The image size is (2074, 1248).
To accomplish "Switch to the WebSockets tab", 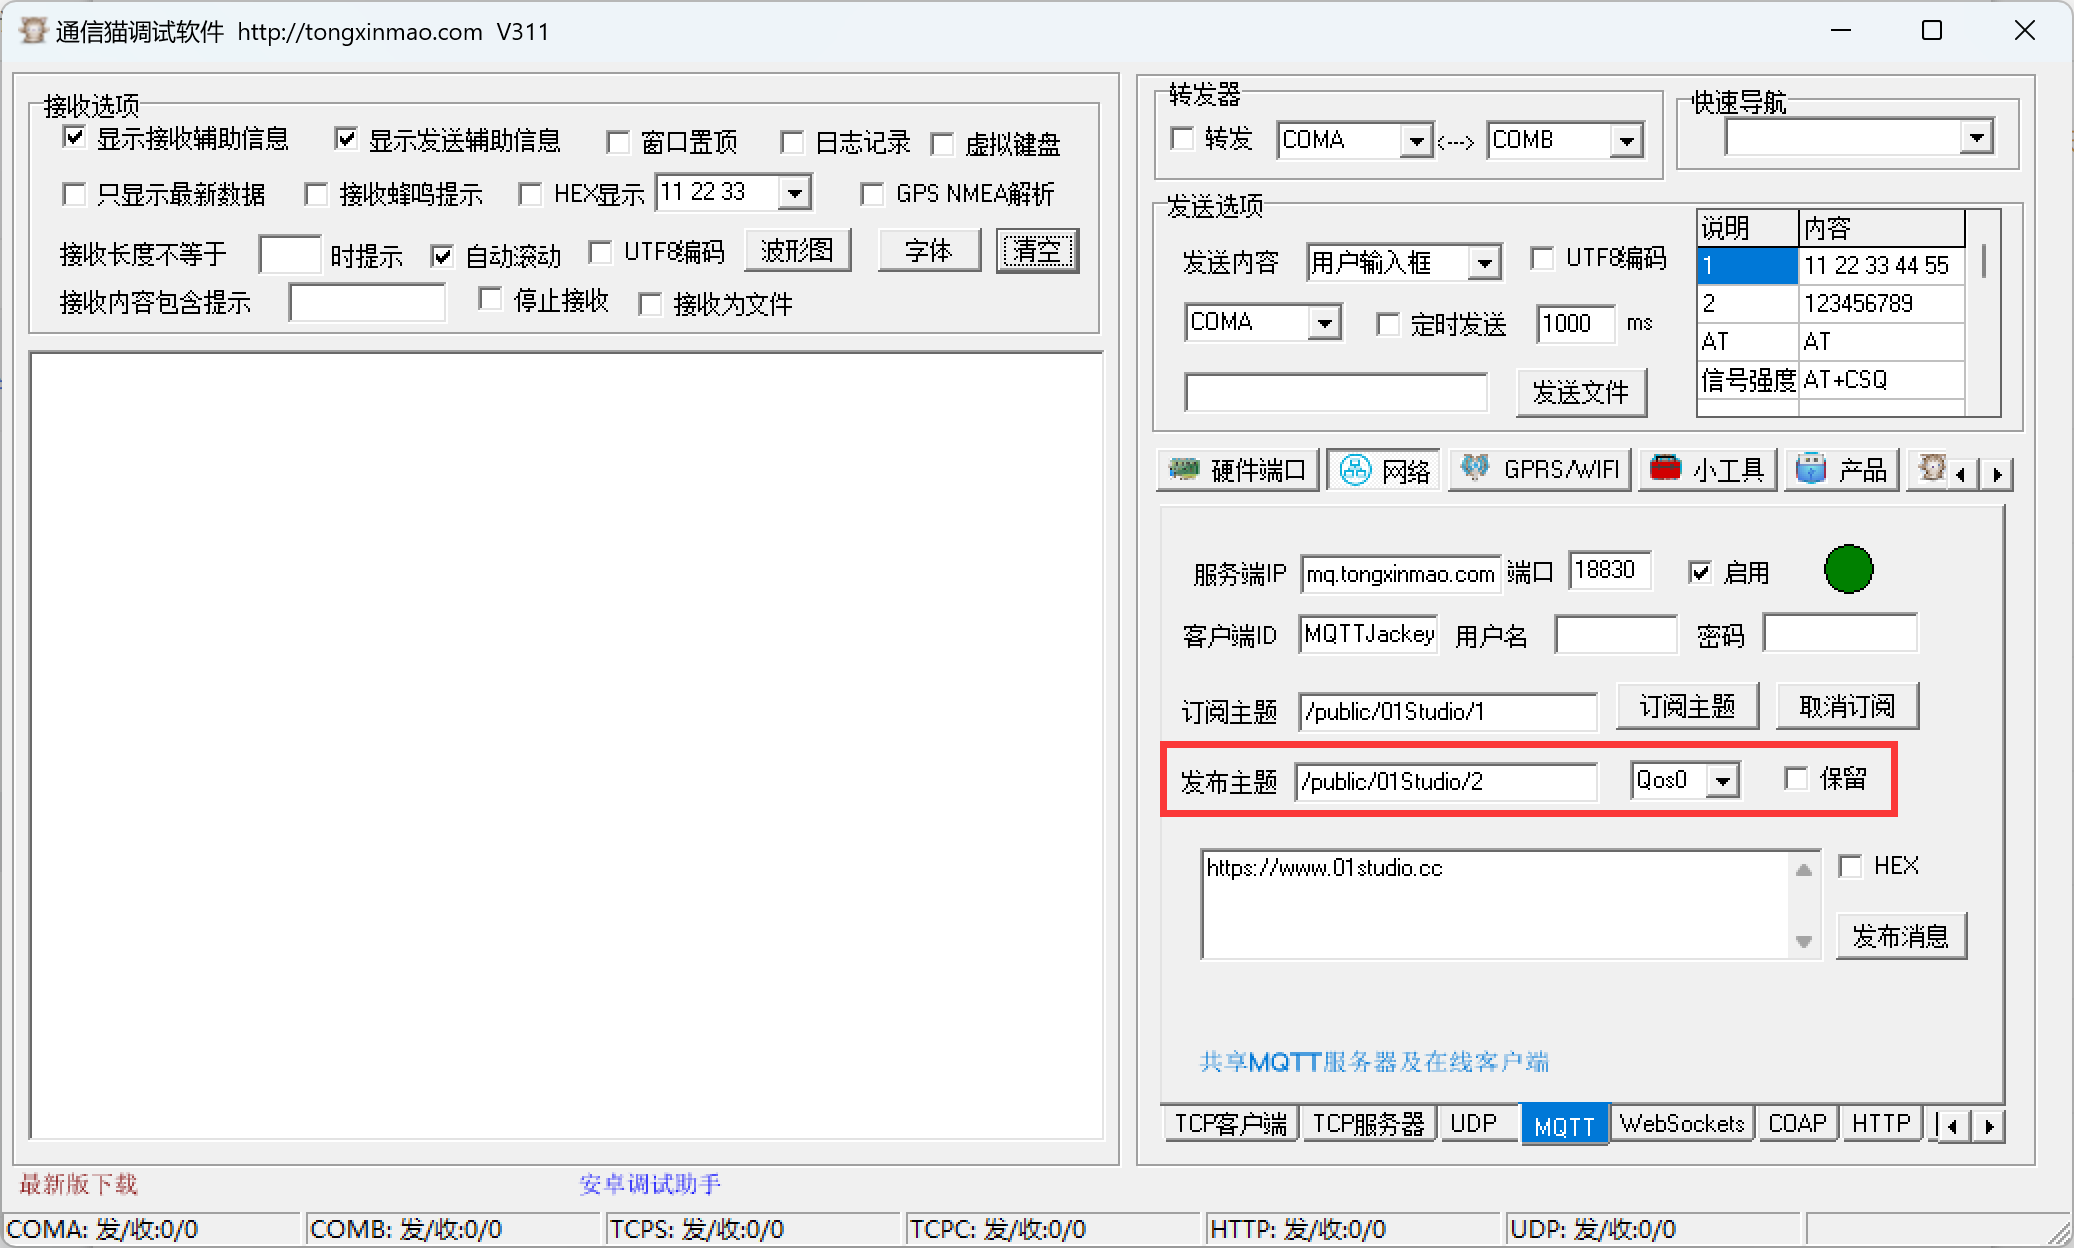I will coord(1681,1123).
